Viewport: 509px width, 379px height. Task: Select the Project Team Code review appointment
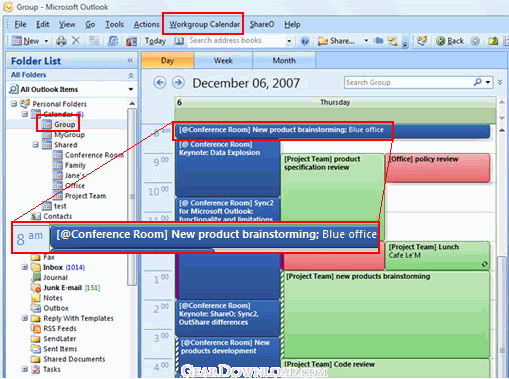[x=386, y=368]
